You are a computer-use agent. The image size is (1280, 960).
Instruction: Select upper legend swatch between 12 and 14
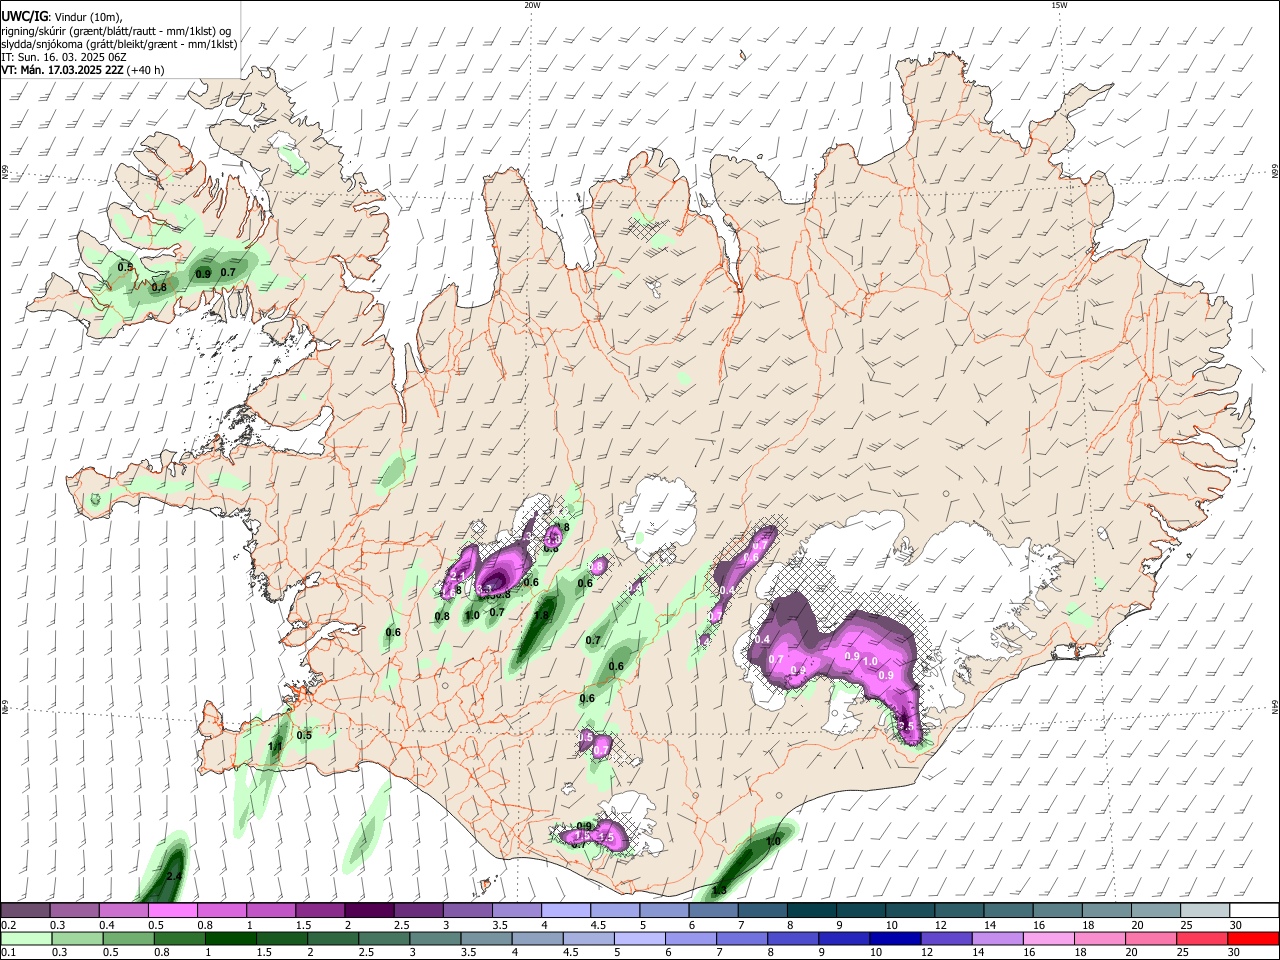pos(959,911)
